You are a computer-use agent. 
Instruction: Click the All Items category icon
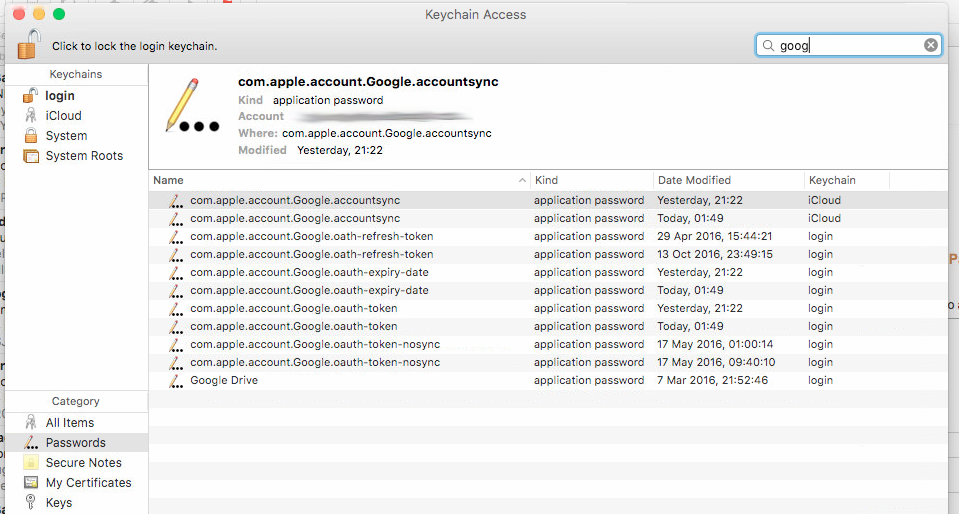(31, 423)
